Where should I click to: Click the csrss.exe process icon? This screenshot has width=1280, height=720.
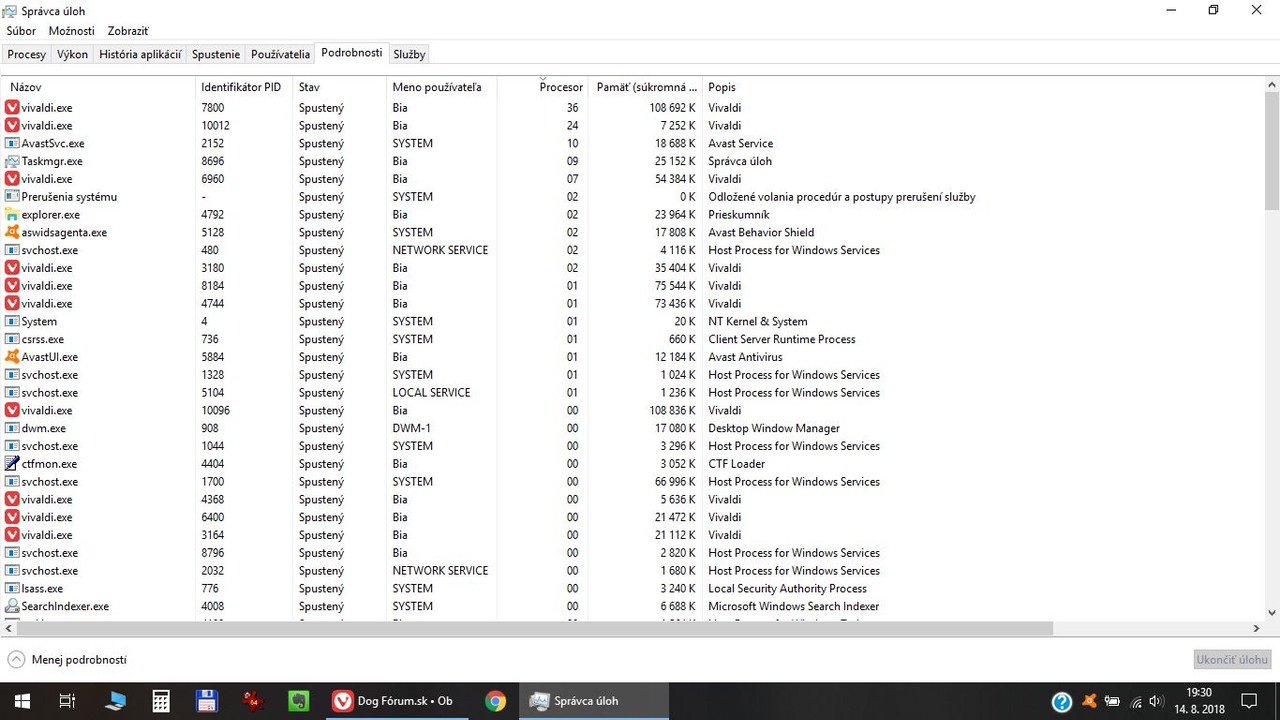pos(12,339)
